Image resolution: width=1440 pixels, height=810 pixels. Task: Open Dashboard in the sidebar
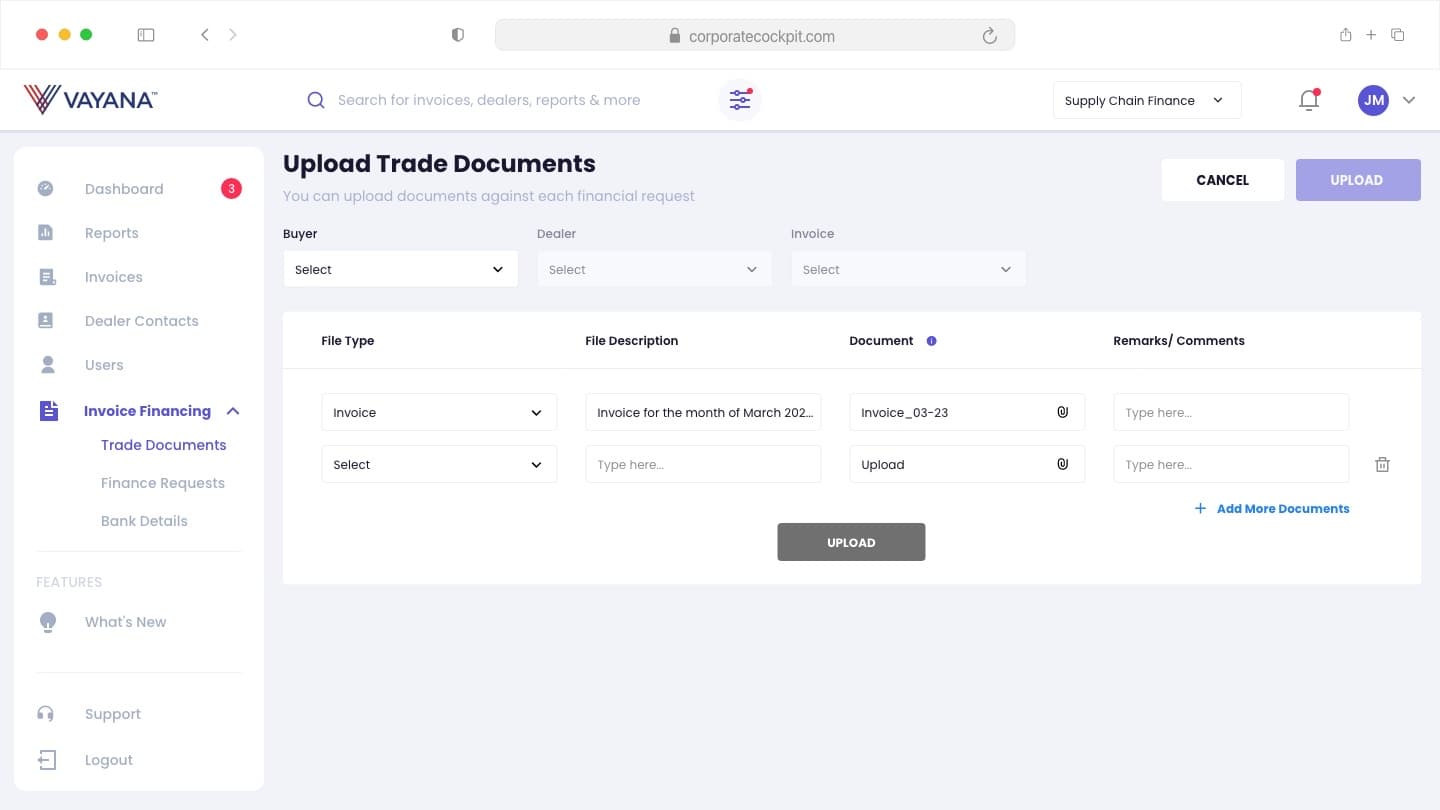point(124,189)
